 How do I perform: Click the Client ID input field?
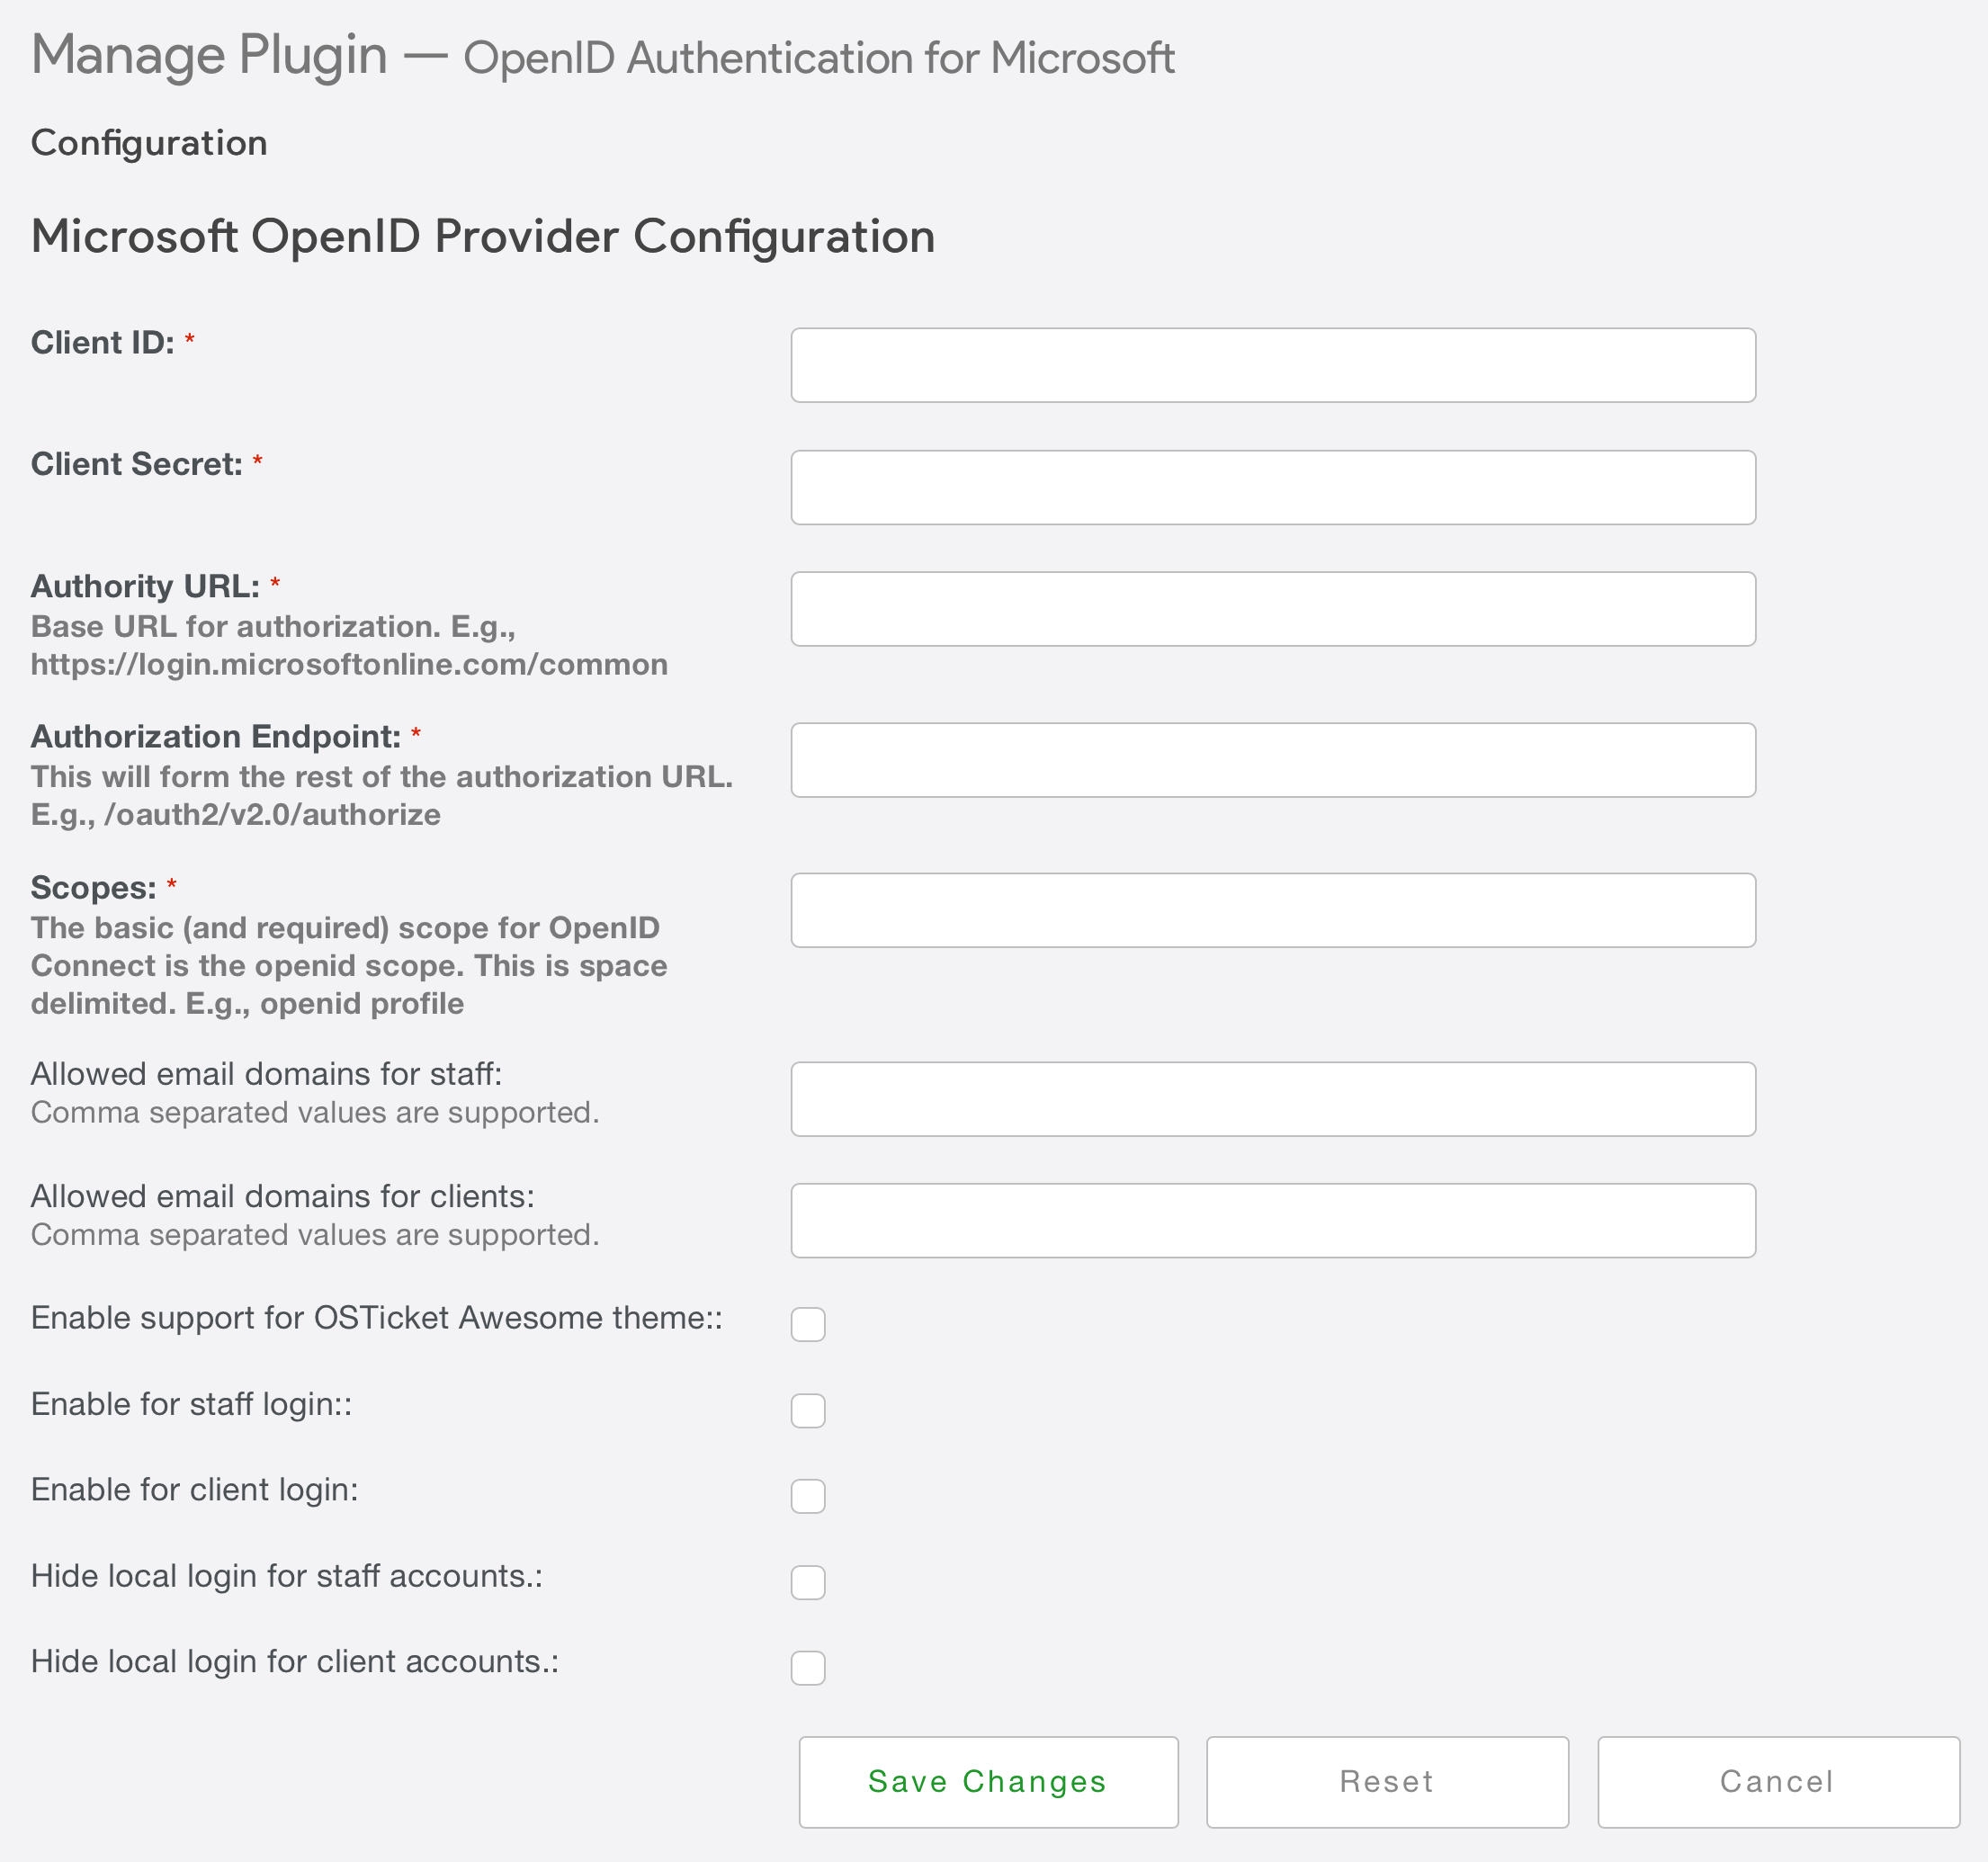(1272, 365)
